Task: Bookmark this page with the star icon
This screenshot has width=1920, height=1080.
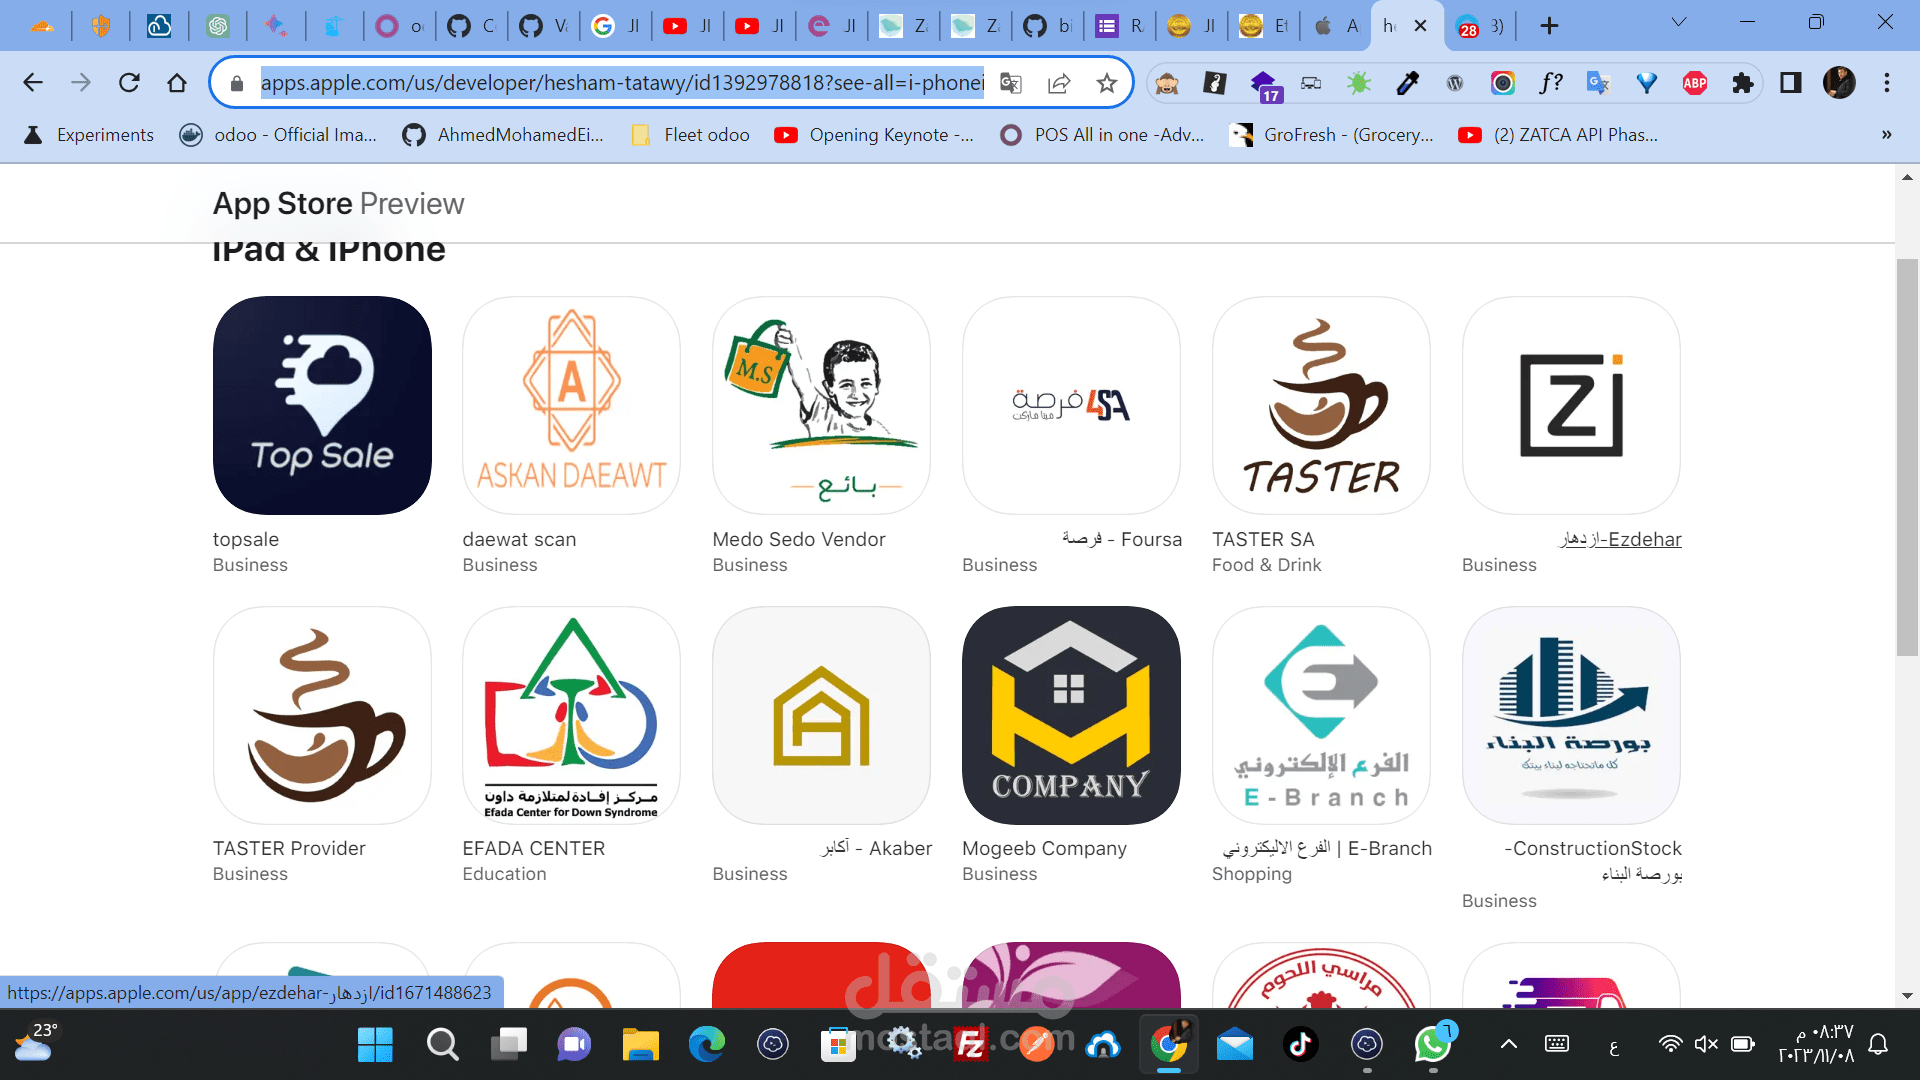Action: pos(1106,83)
